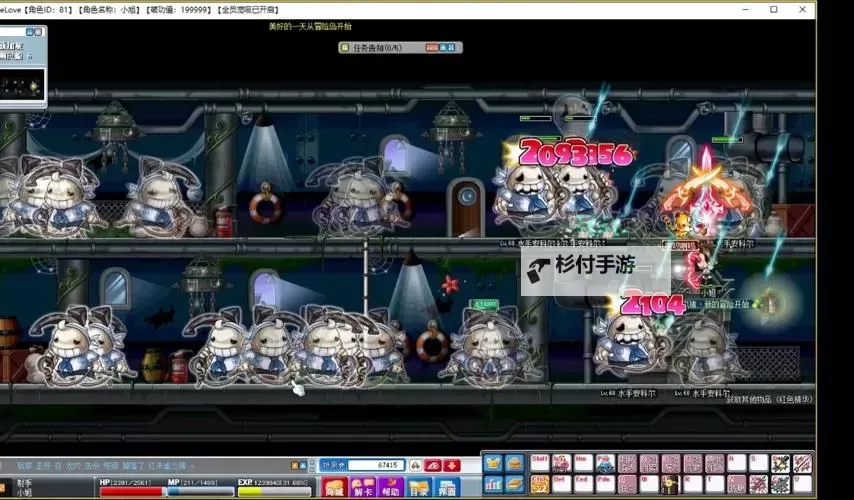Use the Pup key blue skill slot

click(x=605, y=463)
